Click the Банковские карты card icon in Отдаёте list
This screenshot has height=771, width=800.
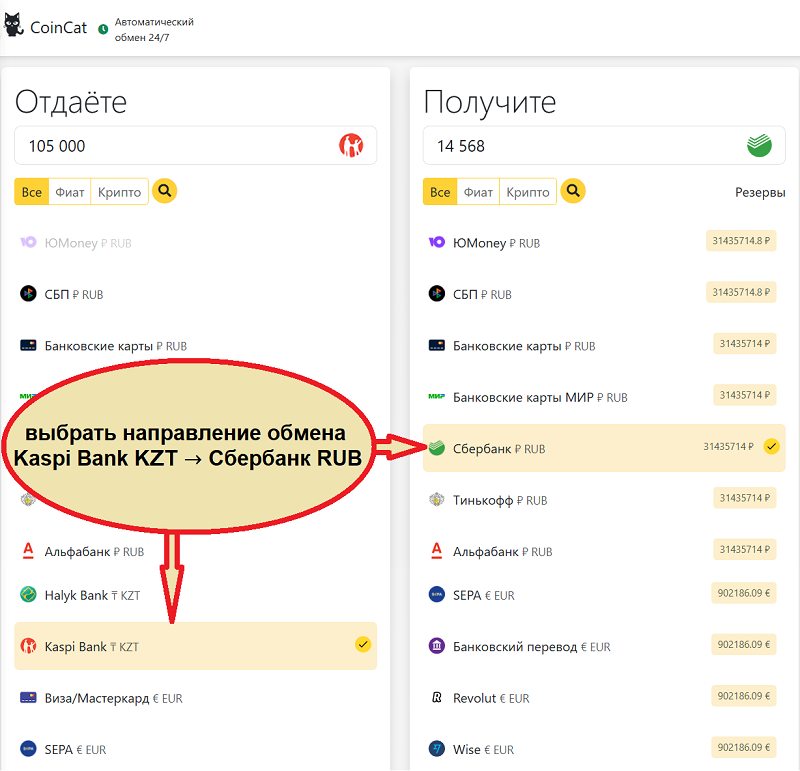click(x=28, y=345)
